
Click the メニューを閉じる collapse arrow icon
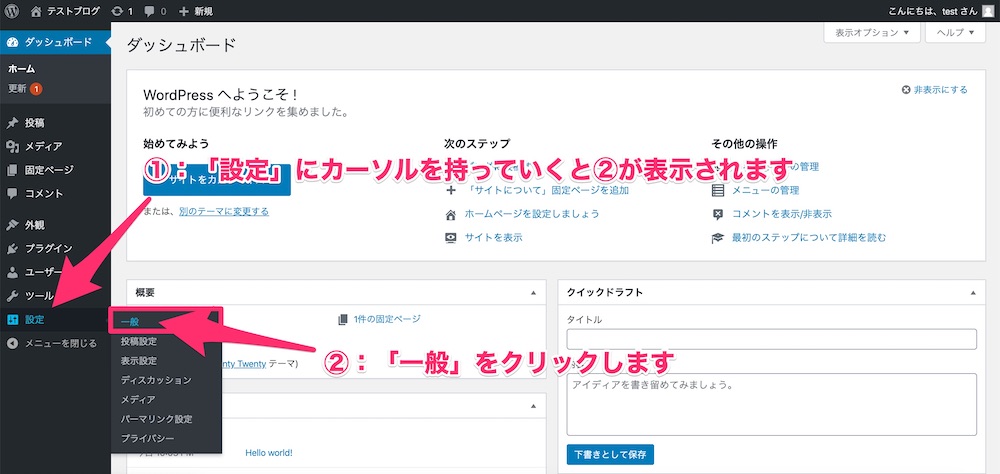(13, 343)
